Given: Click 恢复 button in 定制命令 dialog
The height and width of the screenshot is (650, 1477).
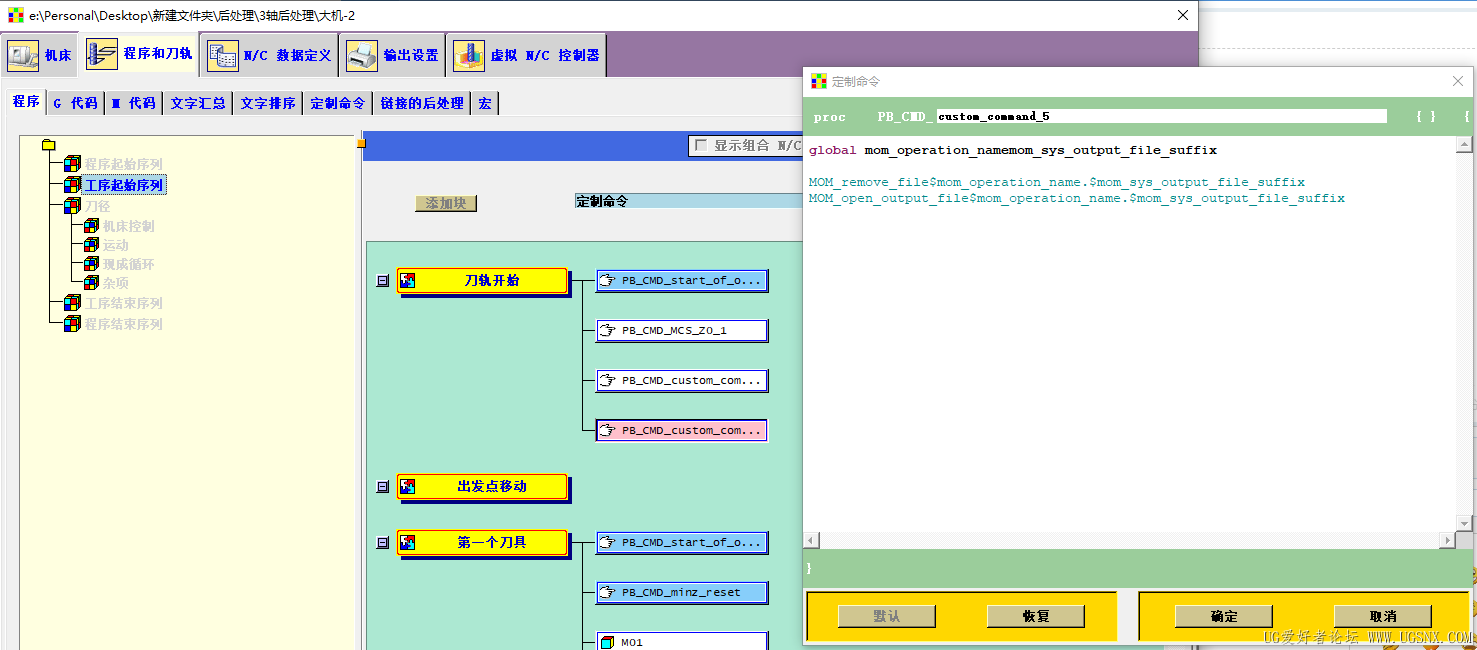Looking at the screenshot, I should point(1035,616).
